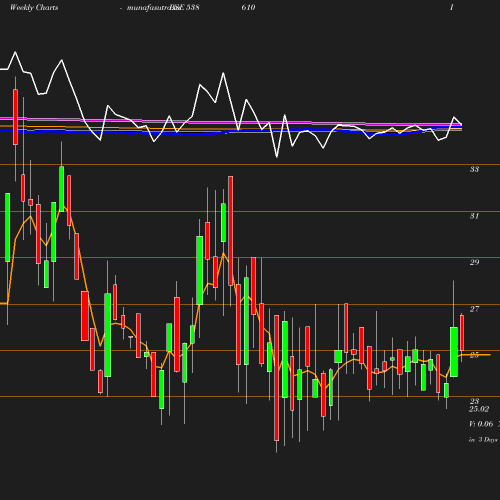Click the "610" value in header
500x500 pixels.
[x=248, y=7]
